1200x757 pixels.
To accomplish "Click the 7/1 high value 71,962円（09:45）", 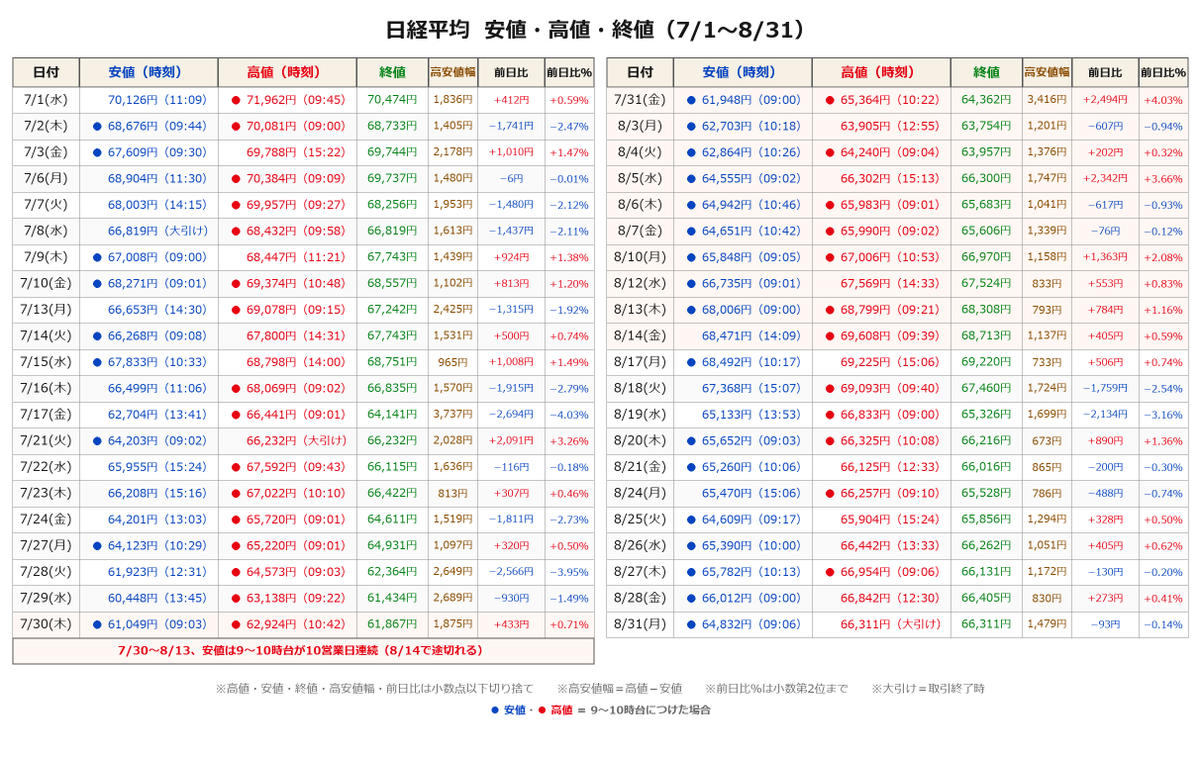I will pos(296,100).
